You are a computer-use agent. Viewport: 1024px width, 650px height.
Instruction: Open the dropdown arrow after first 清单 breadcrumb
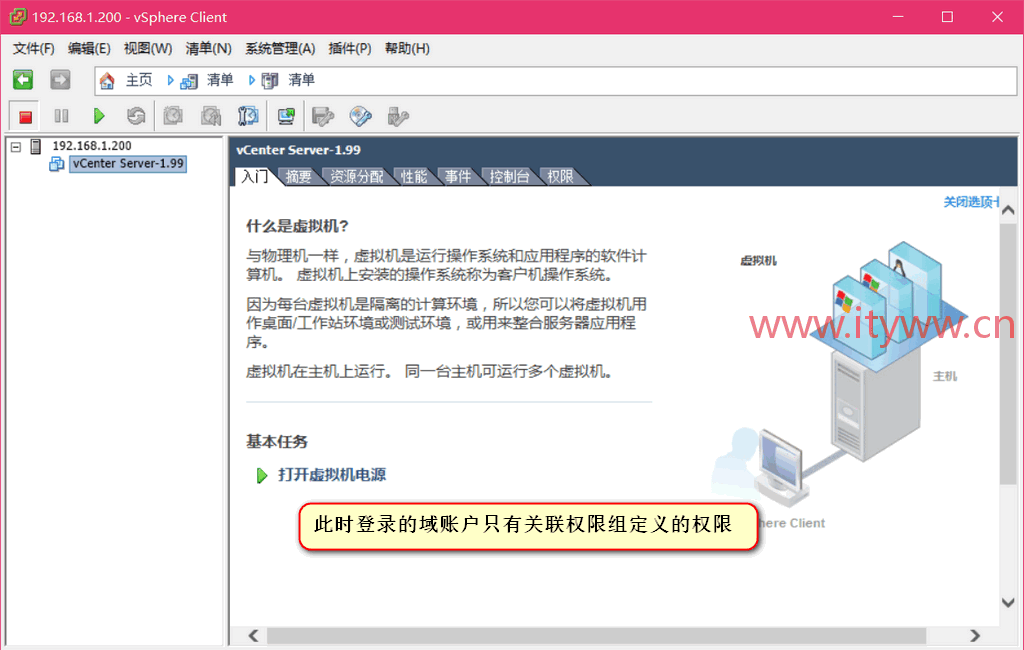[x=251, y=80]
